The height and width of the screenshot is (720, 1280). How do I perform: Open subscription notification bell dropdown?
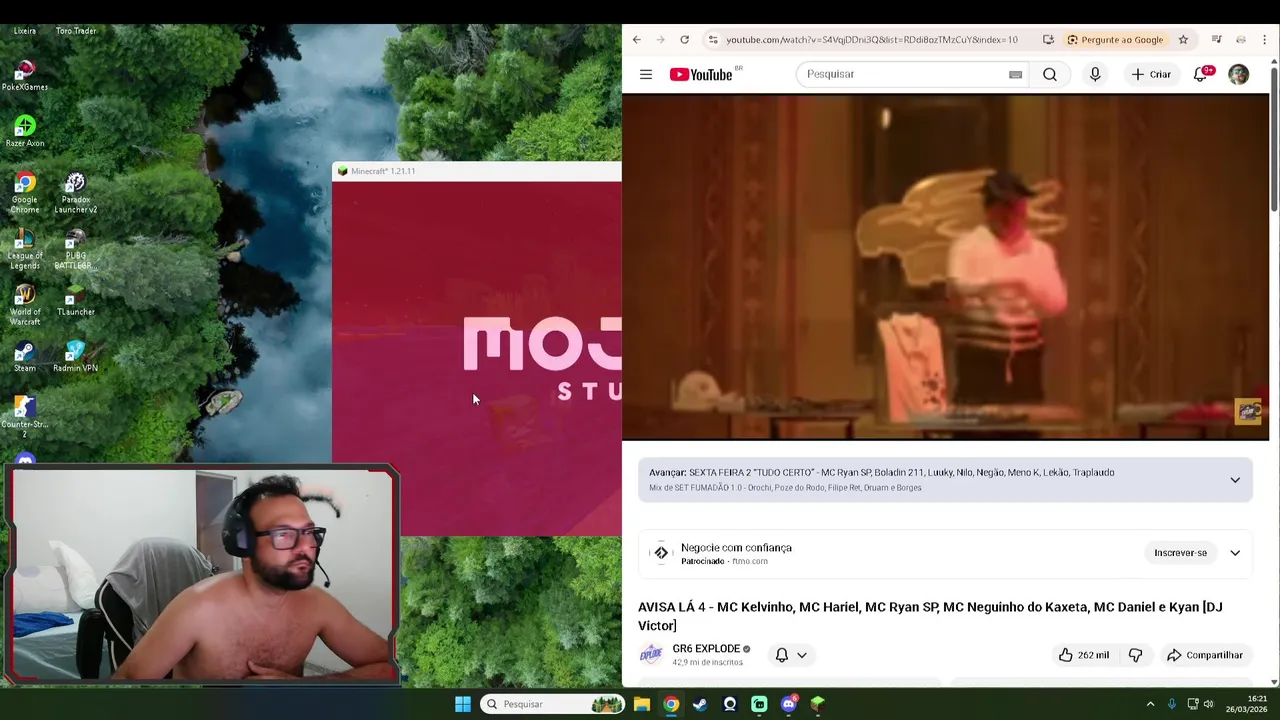(x=791, y=655)
